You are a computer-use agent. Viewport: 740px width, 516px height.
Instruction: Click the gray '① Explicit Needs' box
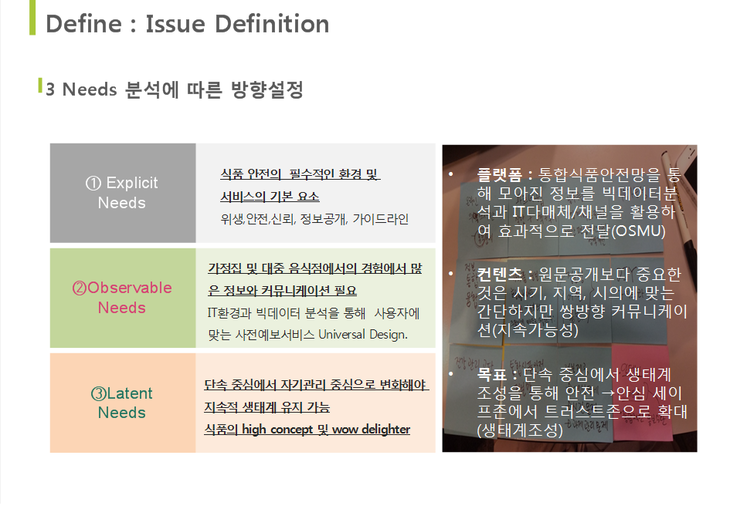tap(122, 193)
